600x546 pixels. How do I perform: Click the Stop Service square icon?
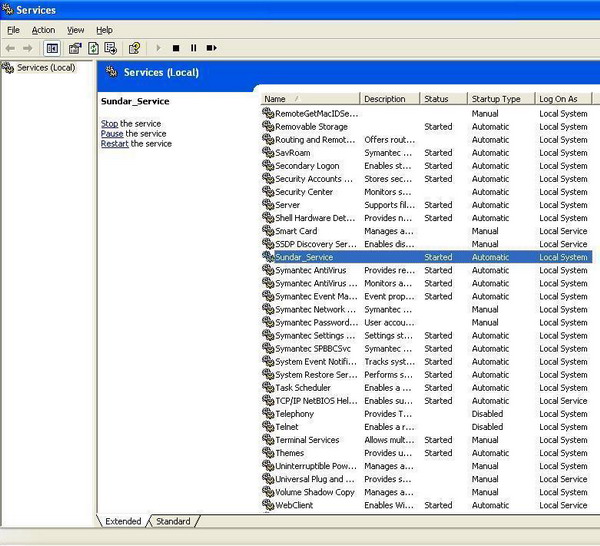click(176, 48)
